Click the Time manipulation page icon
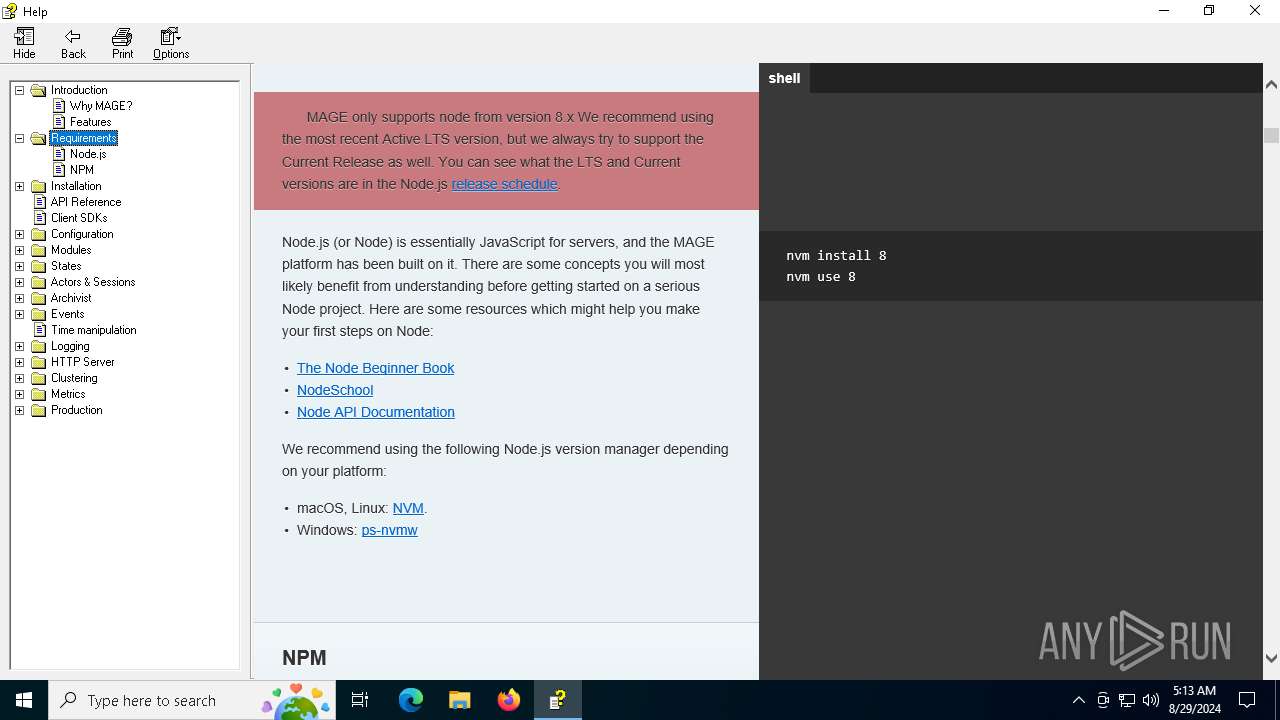Image resolution: width=1280 pixels, height=720 pixels. [x=41, y=330]
